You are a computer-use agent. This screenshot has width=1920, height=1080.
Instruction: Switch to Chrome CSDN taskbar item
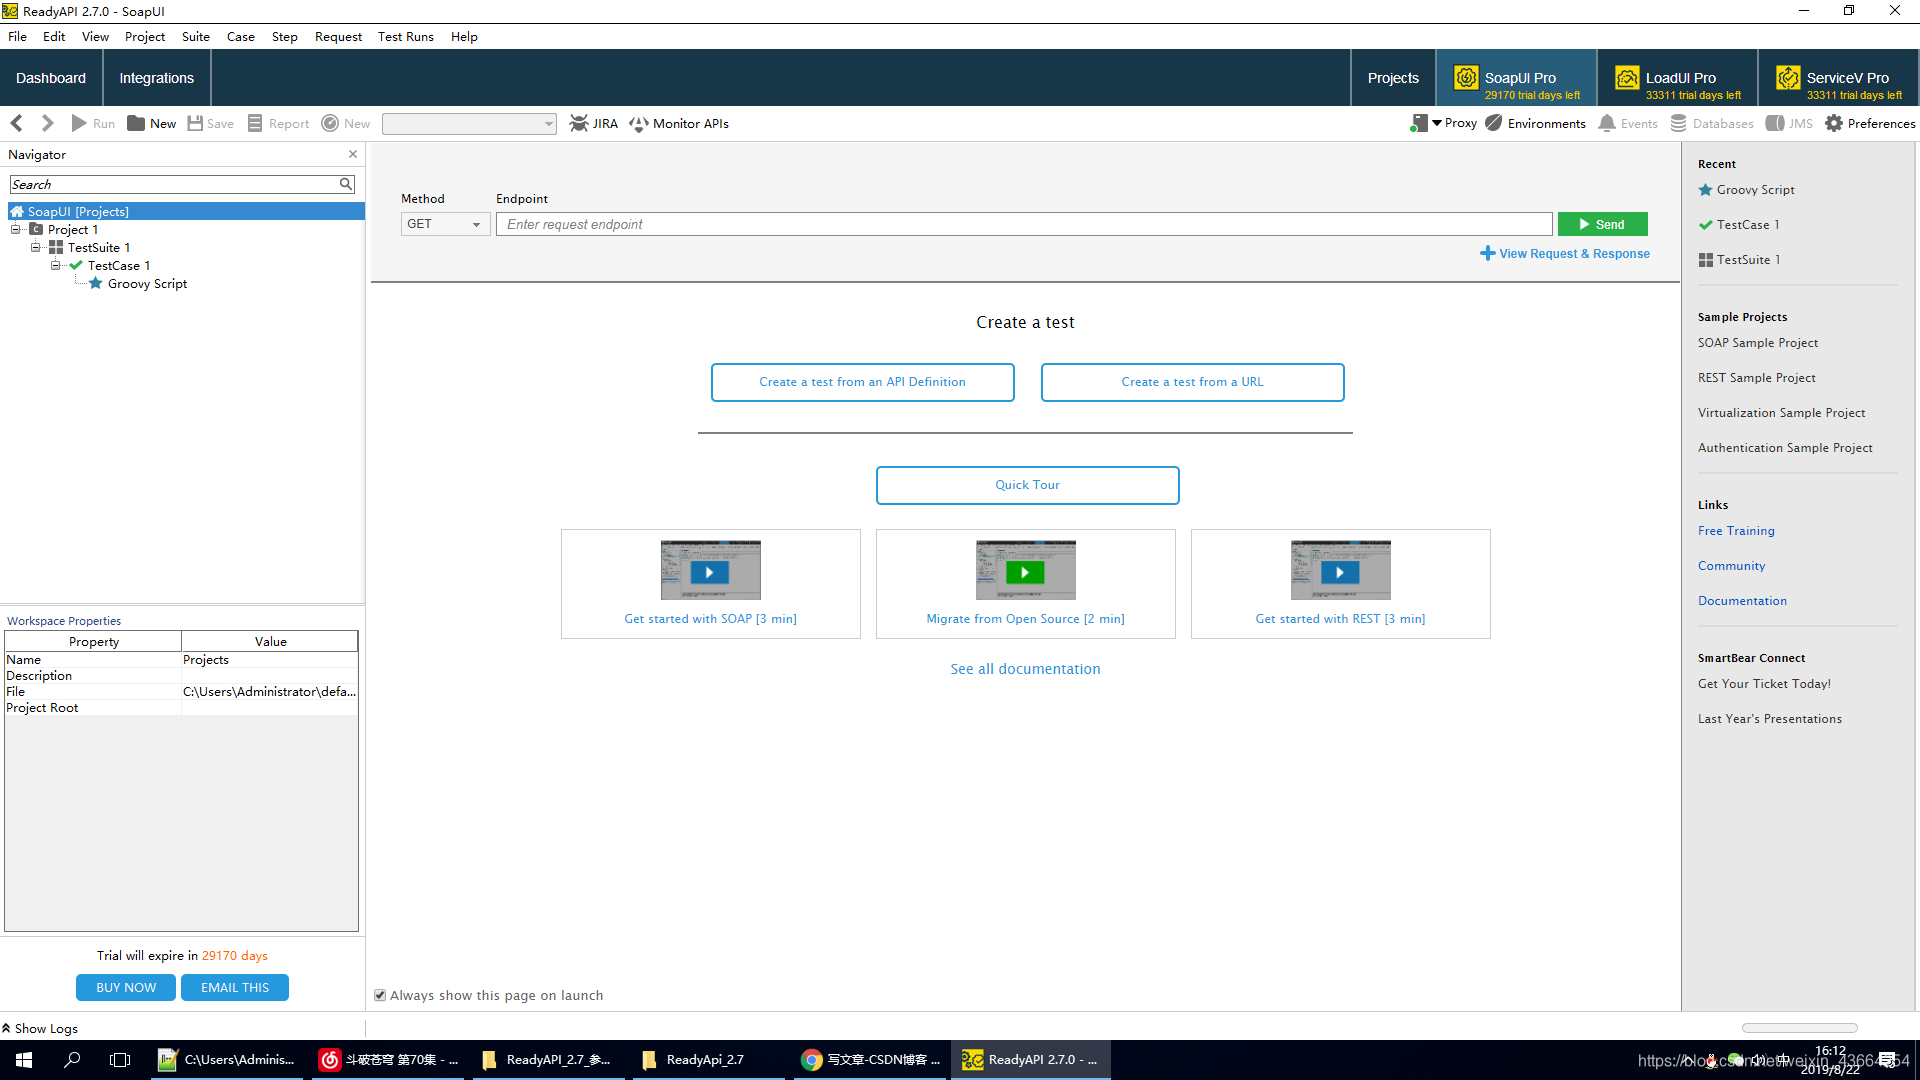click(x=870, y=1059)
